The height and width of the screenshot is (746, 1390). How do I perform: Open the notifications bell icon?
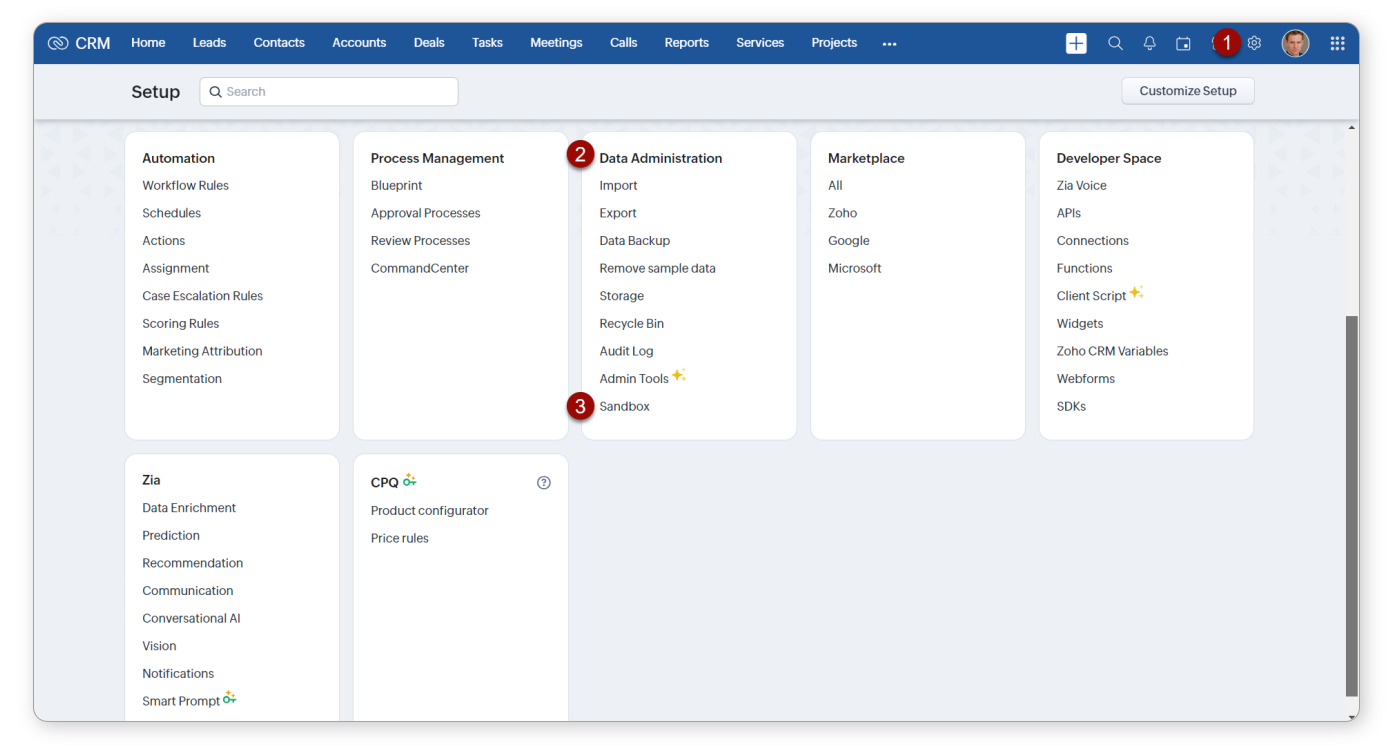pyautogui.click(x=1149, y=43)
